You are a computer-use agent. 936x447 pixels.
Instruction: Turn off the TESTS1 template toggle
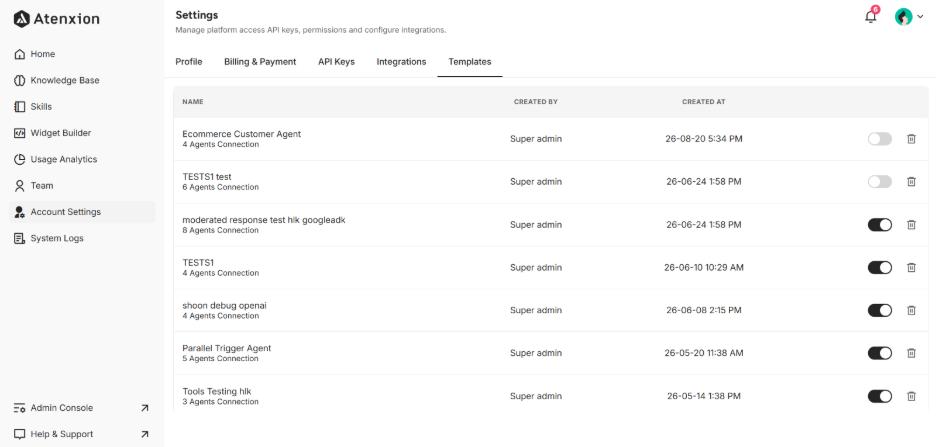[x=879, y=267]
